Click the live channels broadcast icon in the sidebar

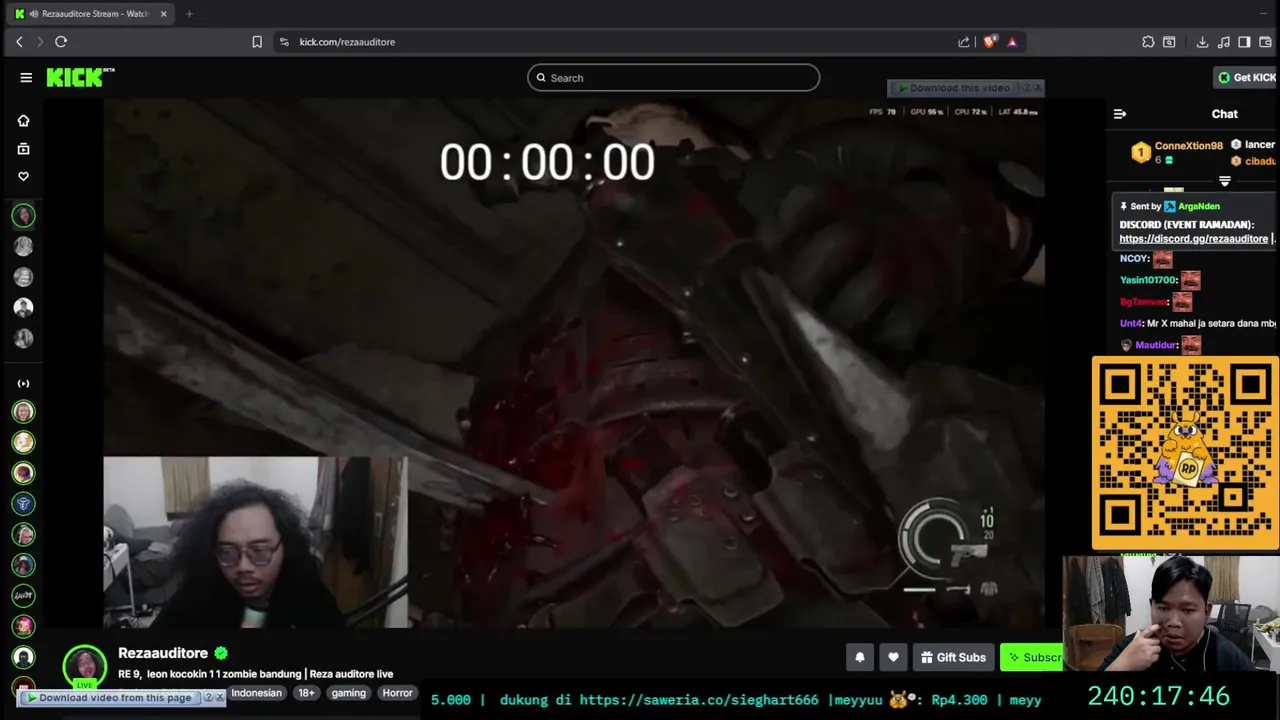(23, 384)
